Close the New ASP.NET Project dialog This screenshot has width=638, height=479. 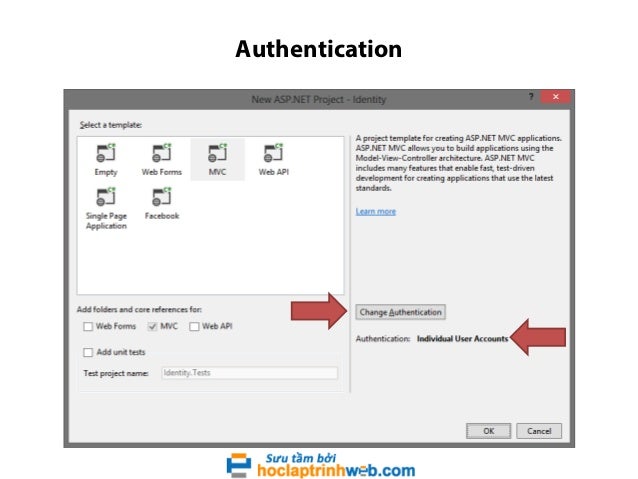pos(555,97)
